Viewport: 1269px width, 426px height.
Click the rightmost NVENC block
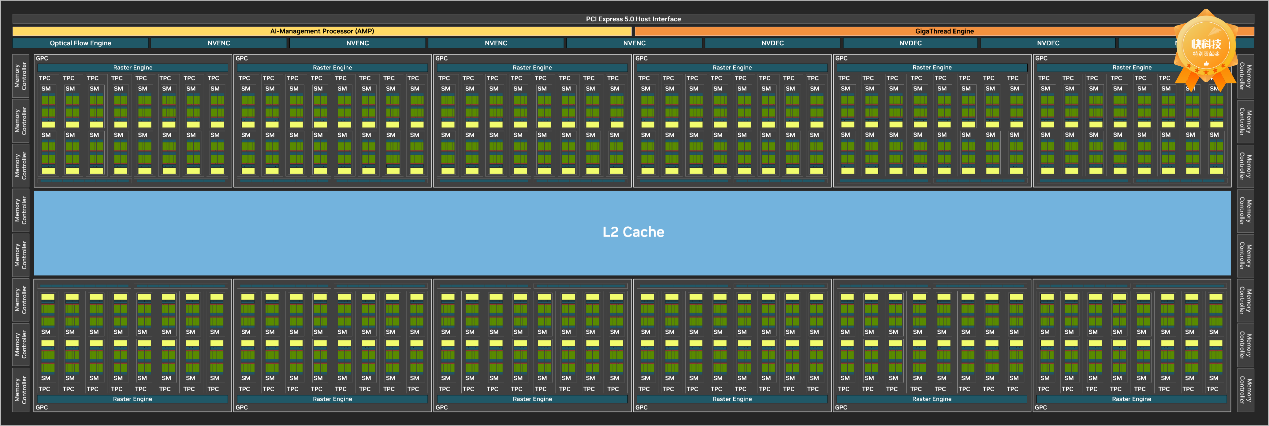pyautogui.click(x=633, y=43)
